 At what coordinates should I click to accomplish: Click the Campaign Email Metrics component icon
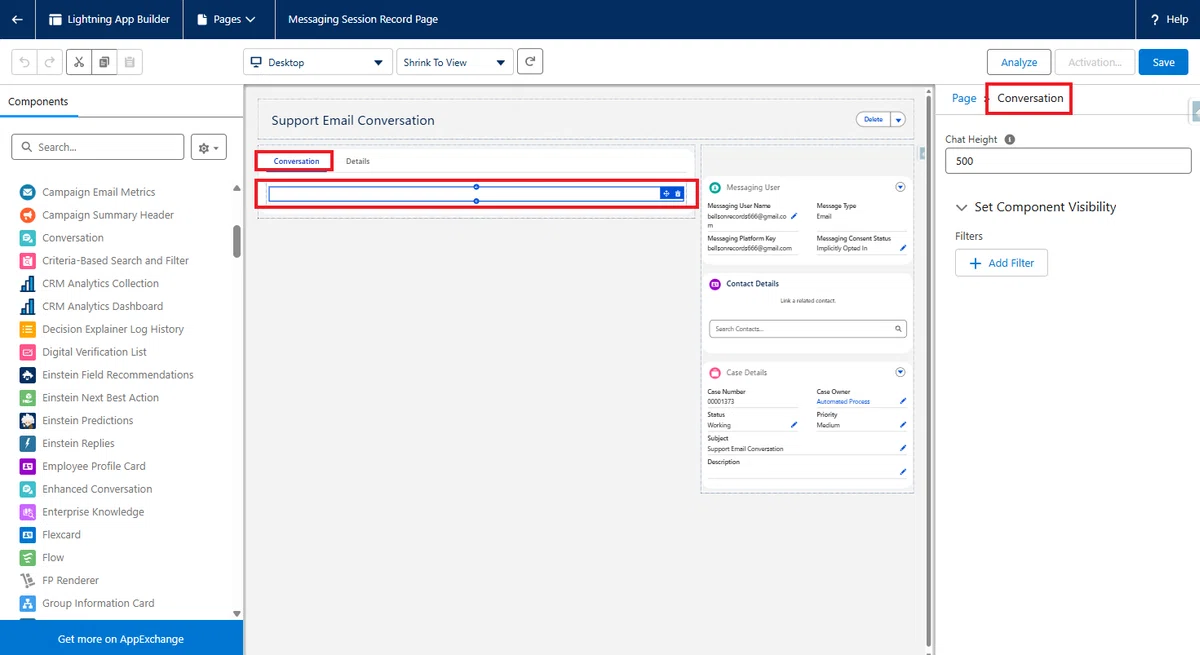click(27, 192)
